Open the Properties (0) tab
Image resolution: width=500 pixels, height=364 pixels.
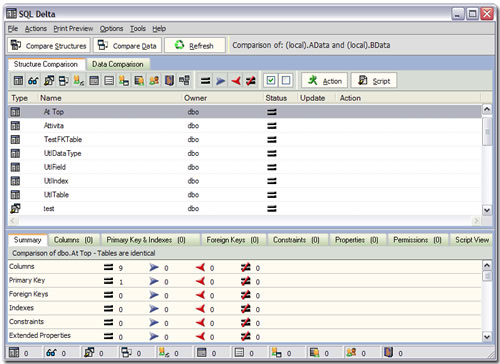[x=357, y=240]
